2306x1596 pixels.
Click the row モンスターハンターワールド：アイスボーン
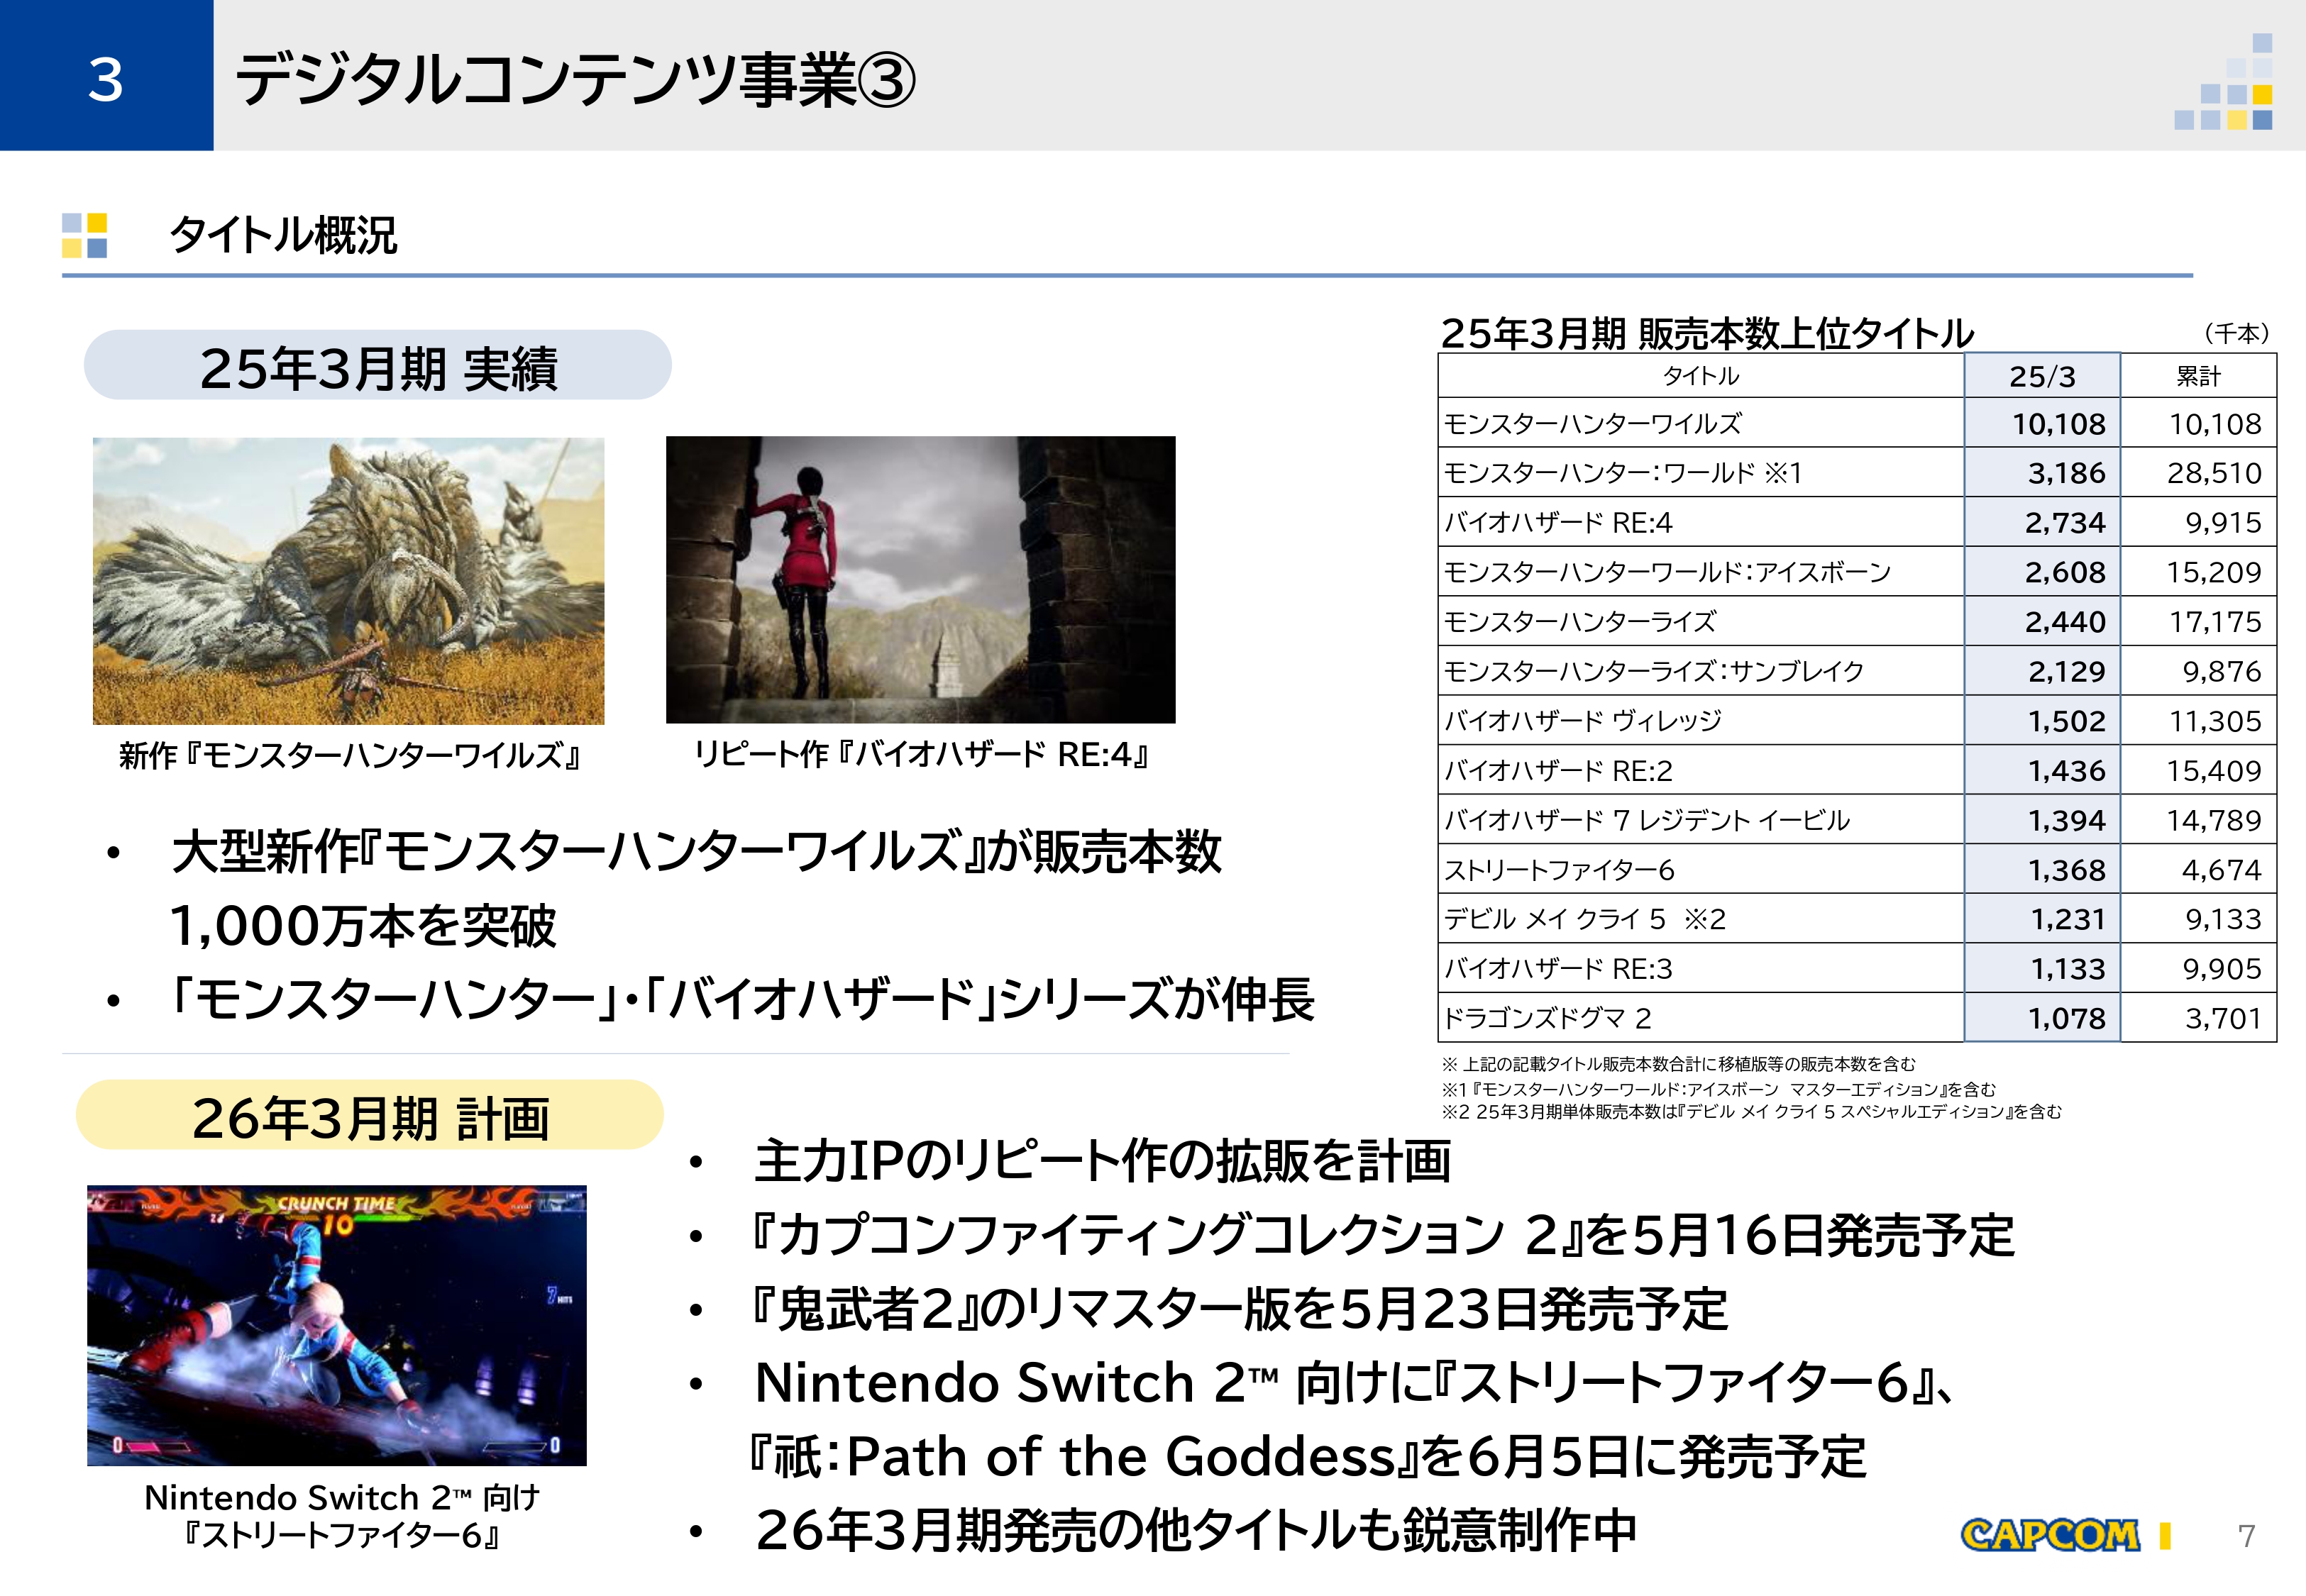coord(1857,572)
